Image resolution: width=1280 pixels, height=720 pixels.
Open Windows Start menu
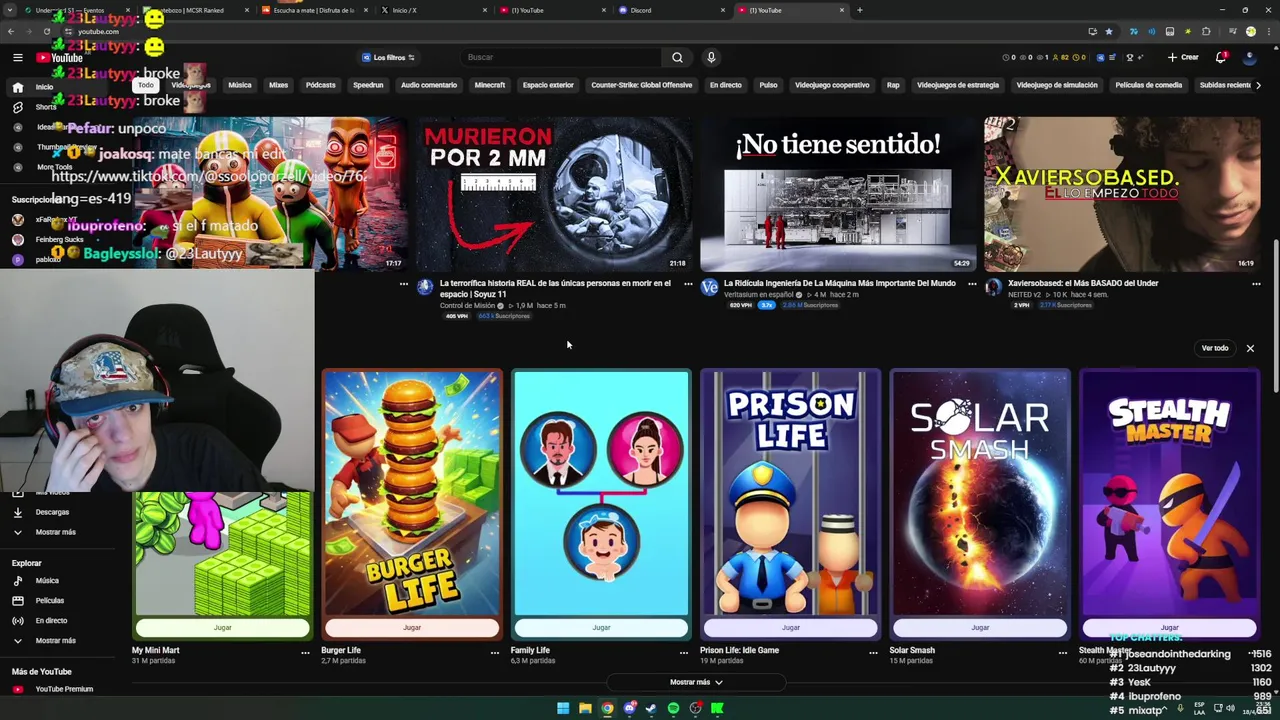click(563, 708)
